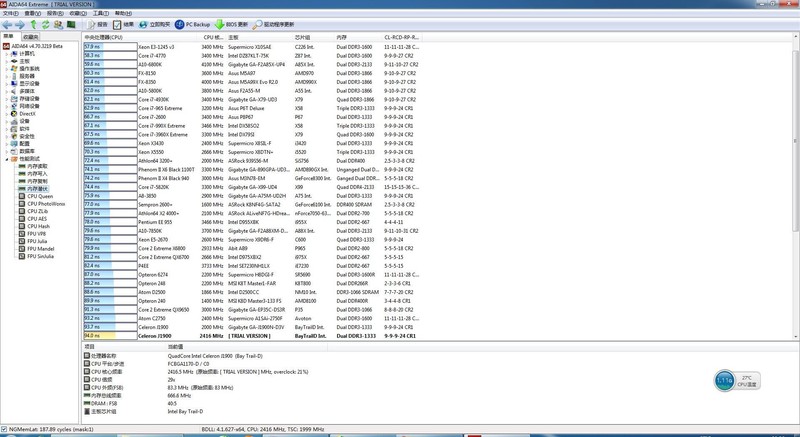
Task: Select the bold Celeron J1900 2416 MHz row
Action: point(253,336)
